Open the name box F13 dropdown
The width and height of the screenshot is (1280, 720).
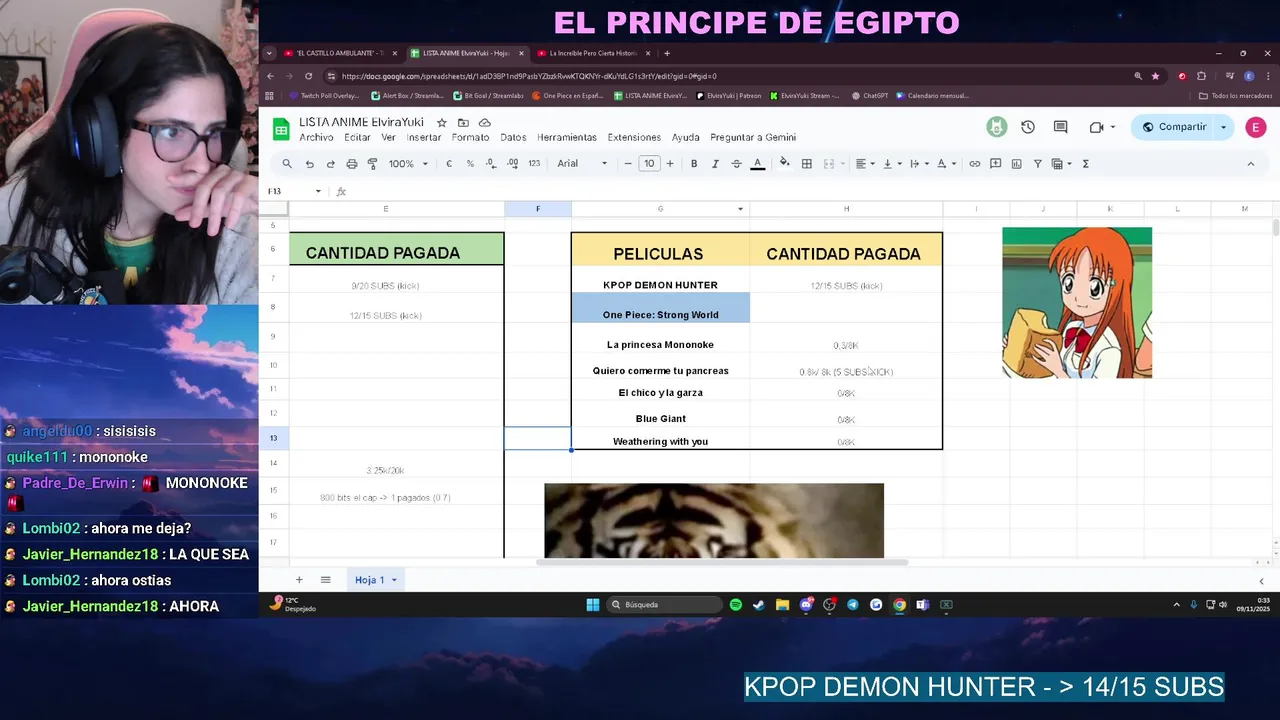pyautogui.click(x=318, y=191)
